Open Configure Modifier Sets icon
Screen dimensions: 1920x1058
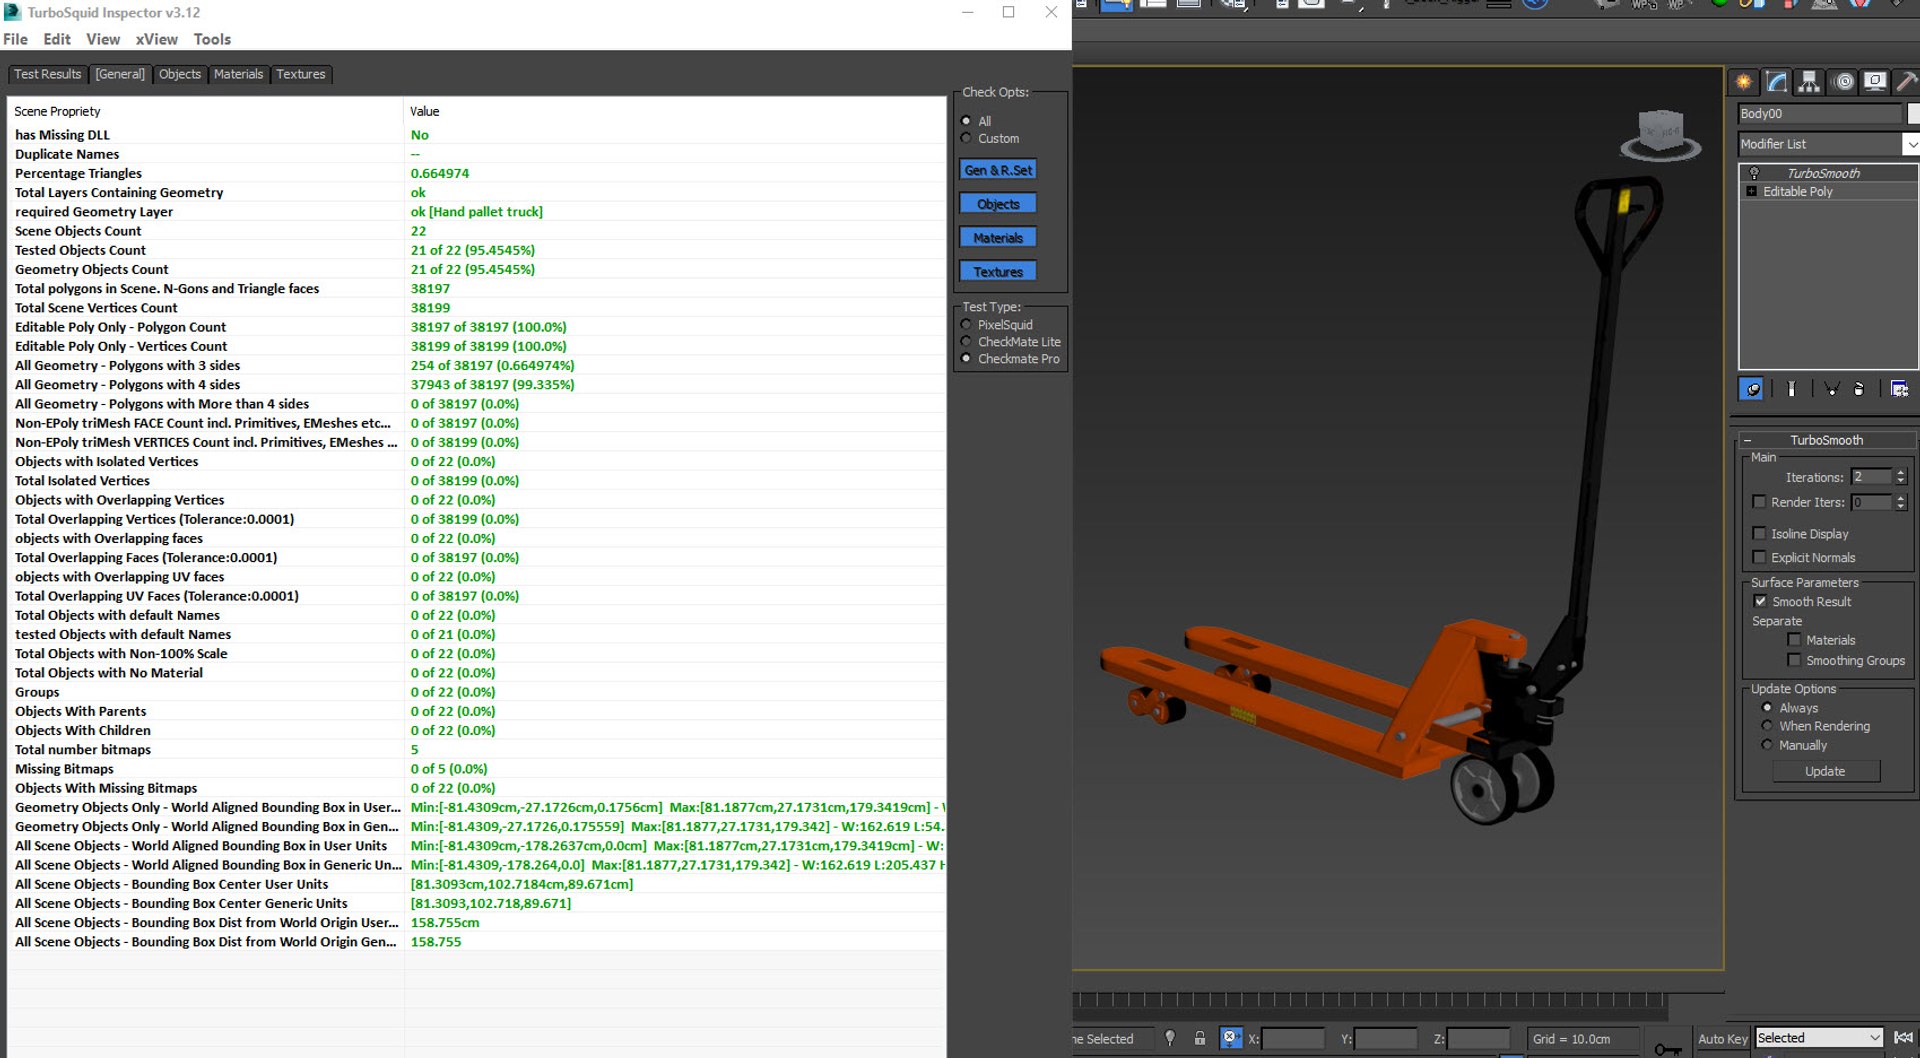click(1900, 389)
